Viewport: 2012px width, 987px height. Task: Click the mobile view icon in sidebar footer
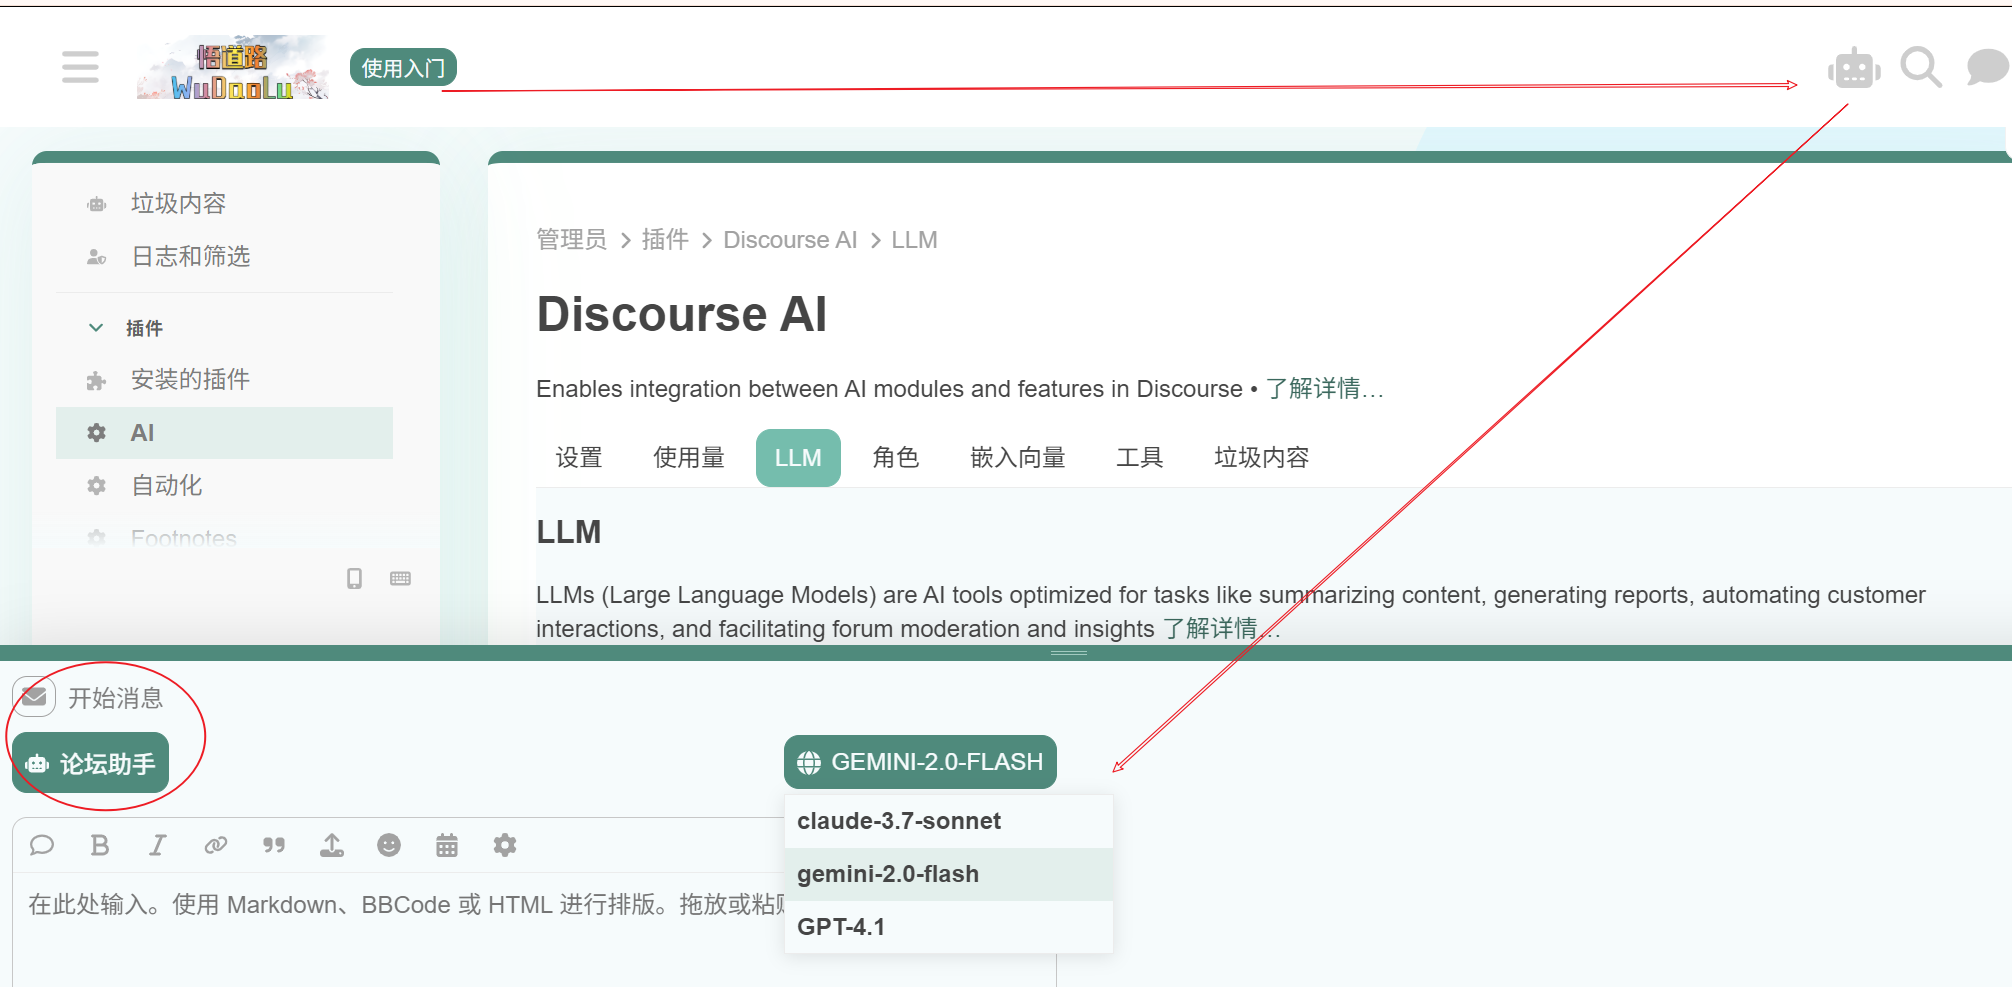(354, 578)
